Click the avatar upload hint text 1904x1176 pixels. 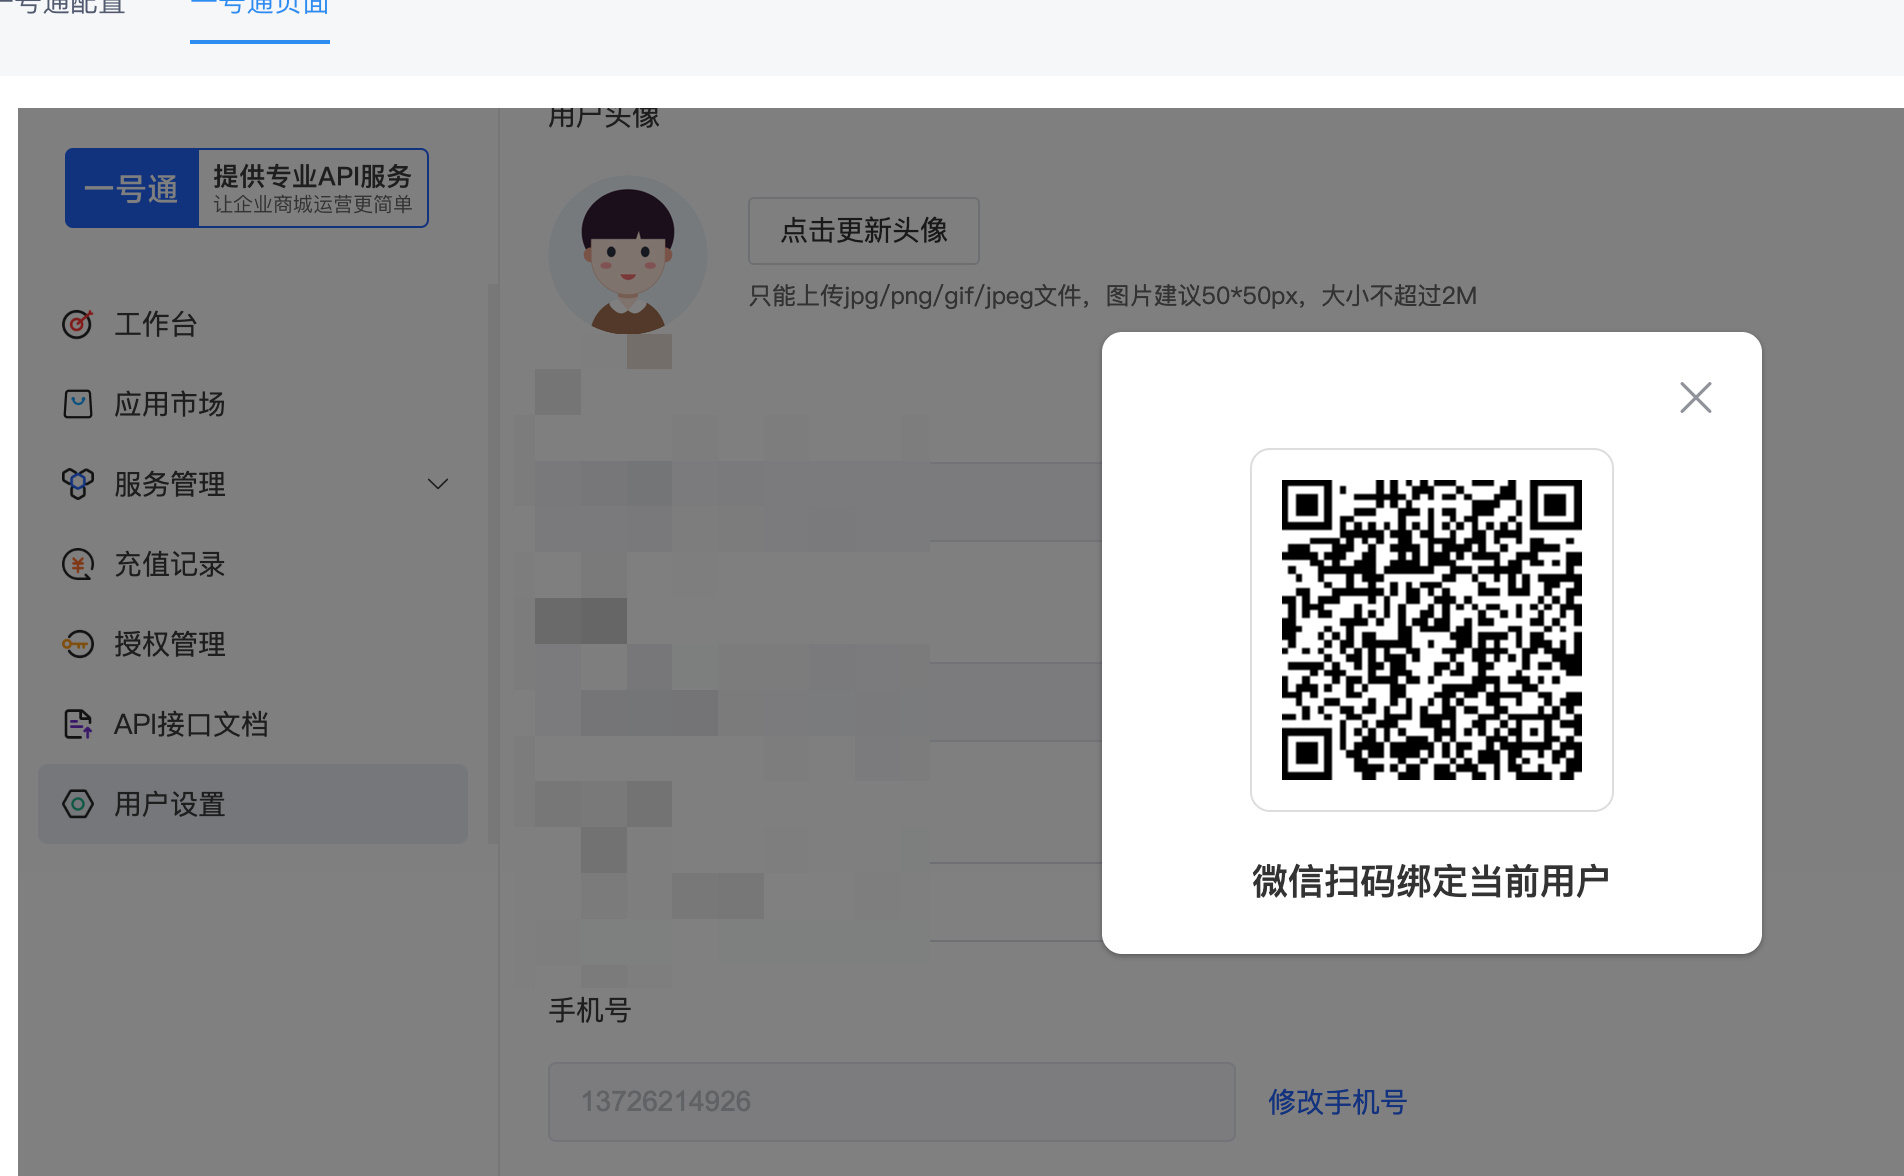(x=1113, y=296)
